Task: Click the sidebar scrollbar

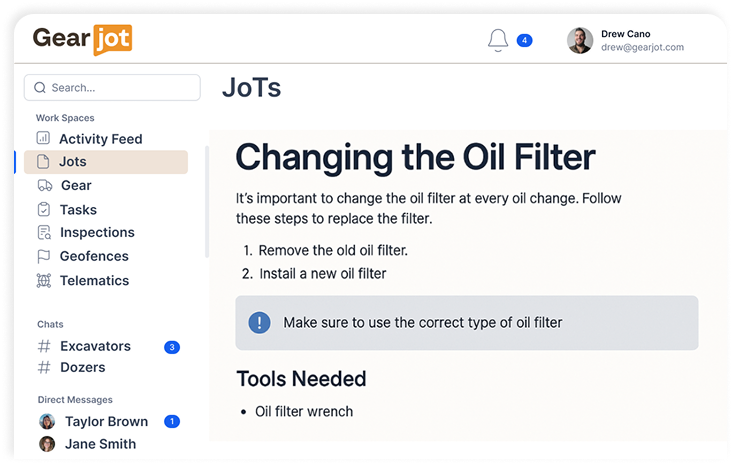Action: click(x=207, y=200)
